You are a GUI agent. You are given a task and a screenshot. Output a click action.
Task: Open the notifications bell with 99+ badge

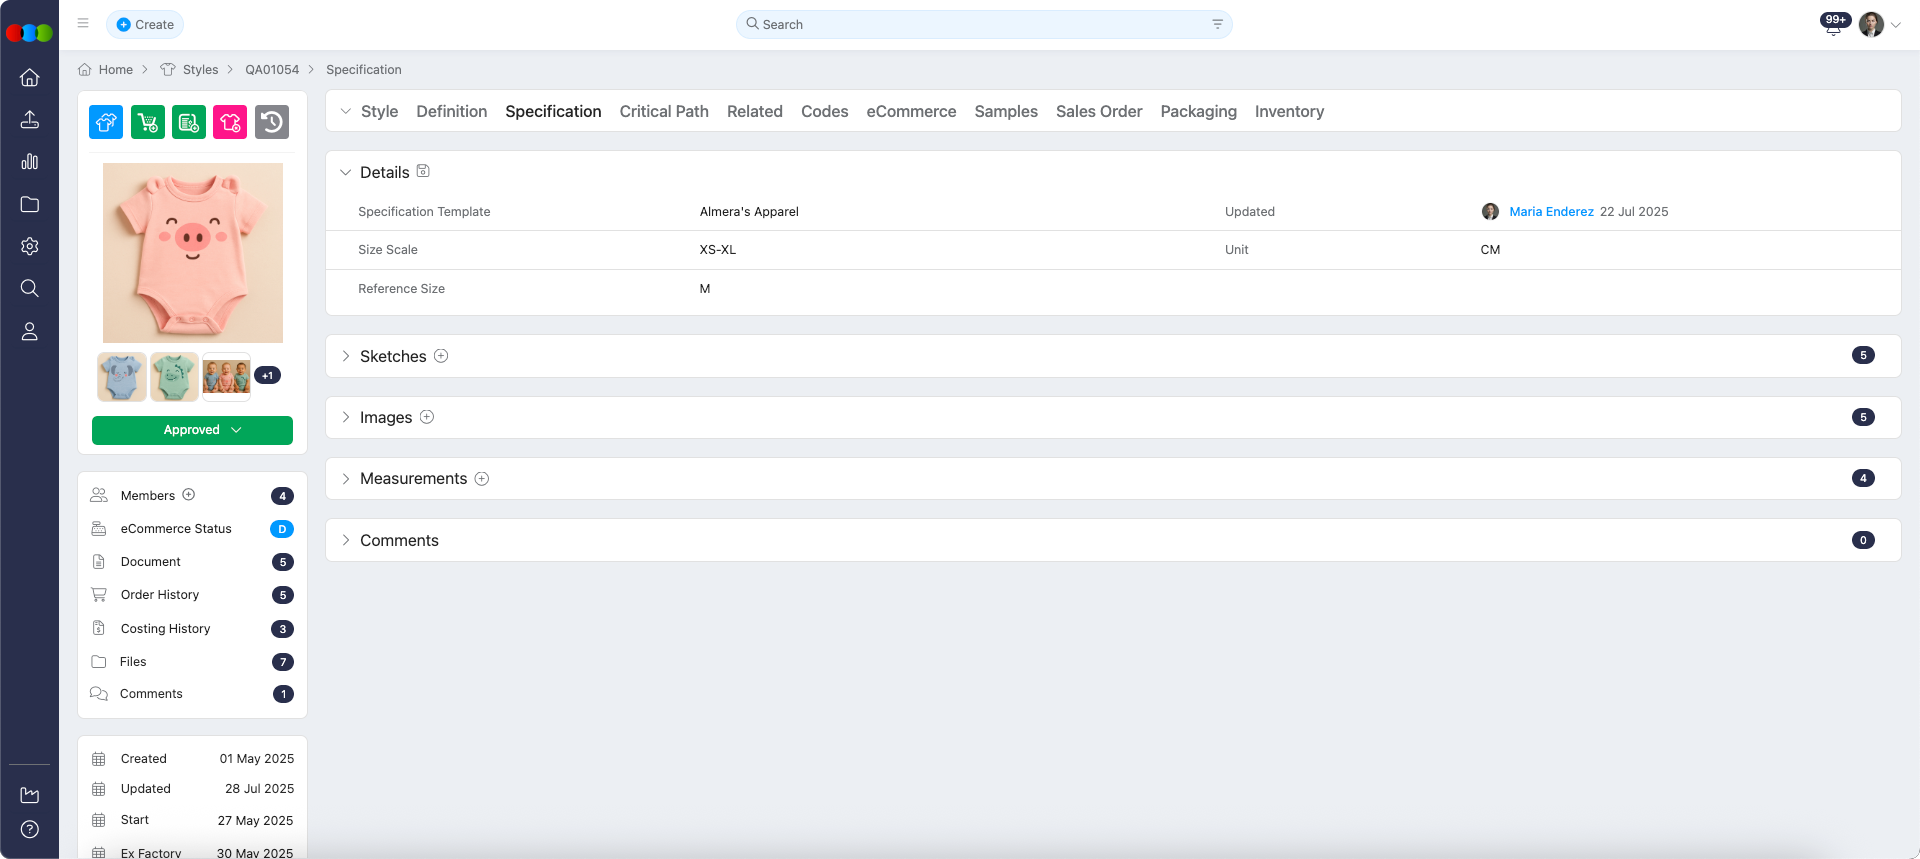tap(1832, 26)
